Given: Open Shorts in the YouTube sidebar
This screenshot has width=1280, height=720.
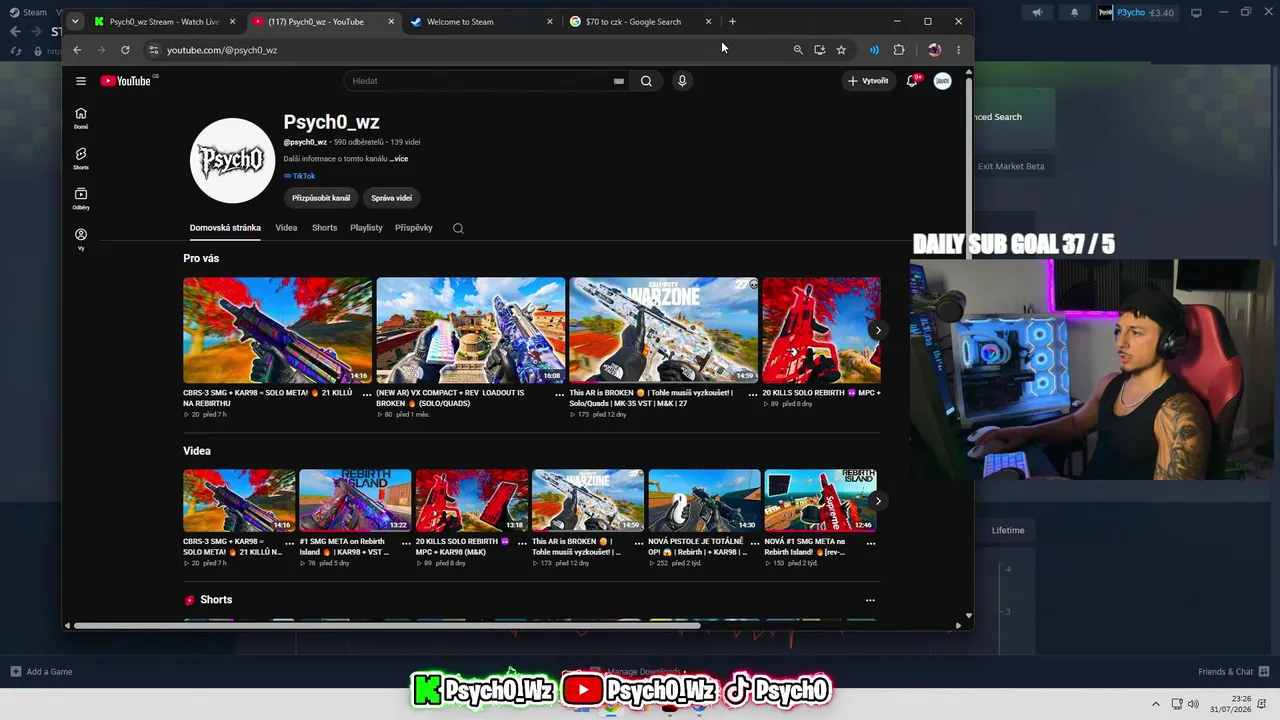Looking at the screenshot, I should [81, 158].
